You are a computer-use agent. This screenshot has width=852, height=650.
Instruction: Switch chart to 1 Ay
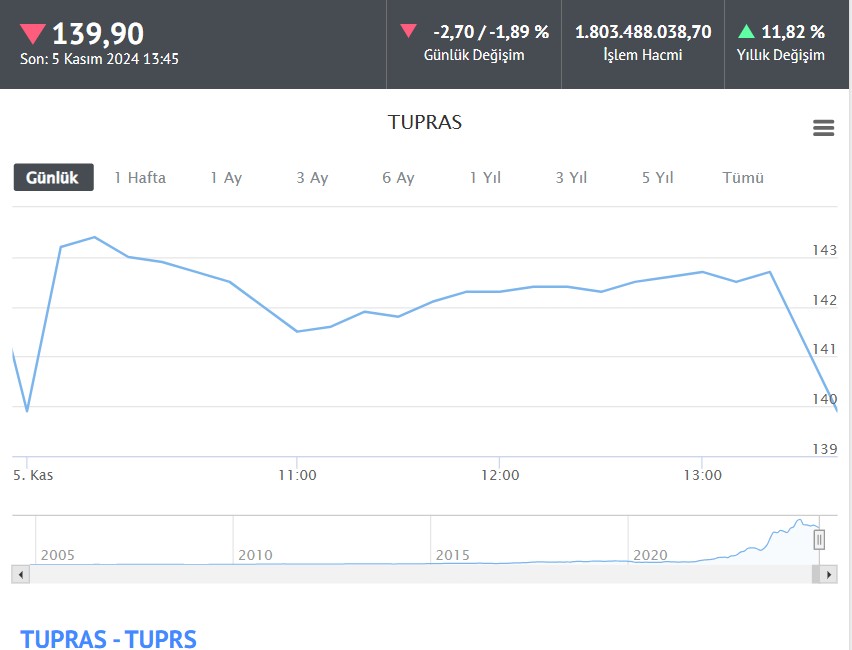click(226, 178)
